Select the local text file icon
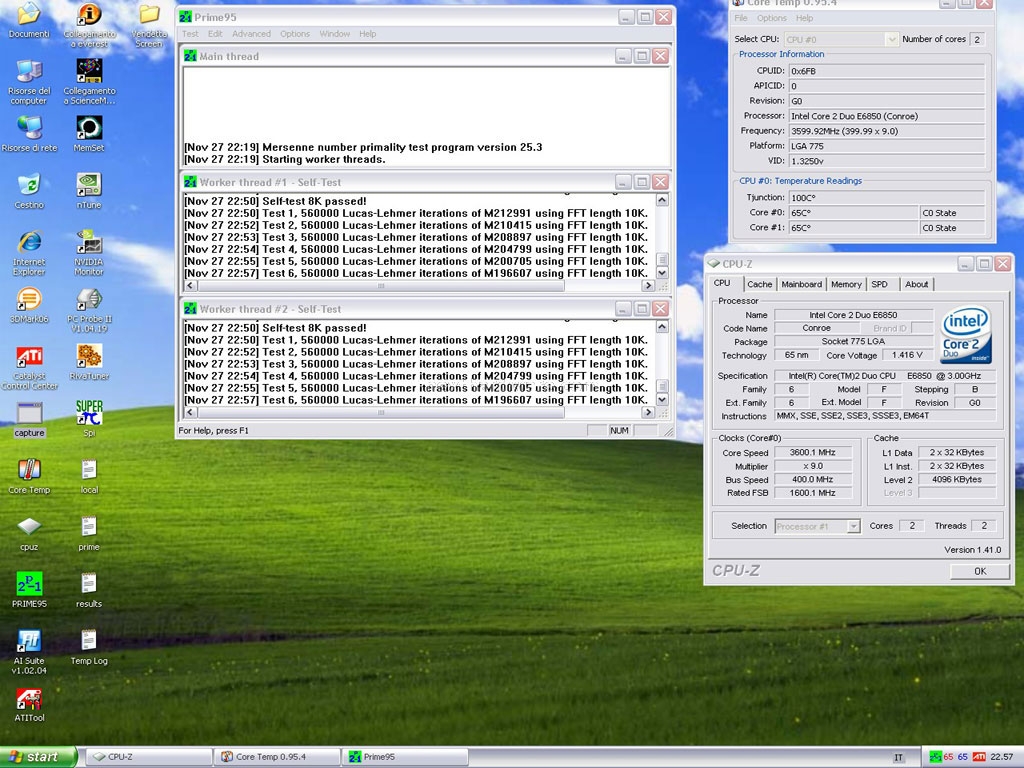Image resolution: width=1024 pixels, height=768 pixels. click(89, 476)
